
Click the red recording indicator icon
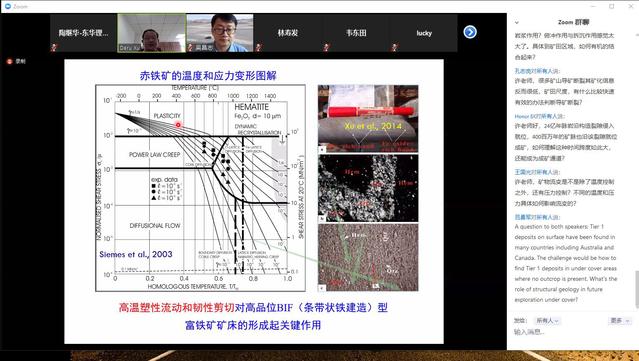tap(9, 61)
